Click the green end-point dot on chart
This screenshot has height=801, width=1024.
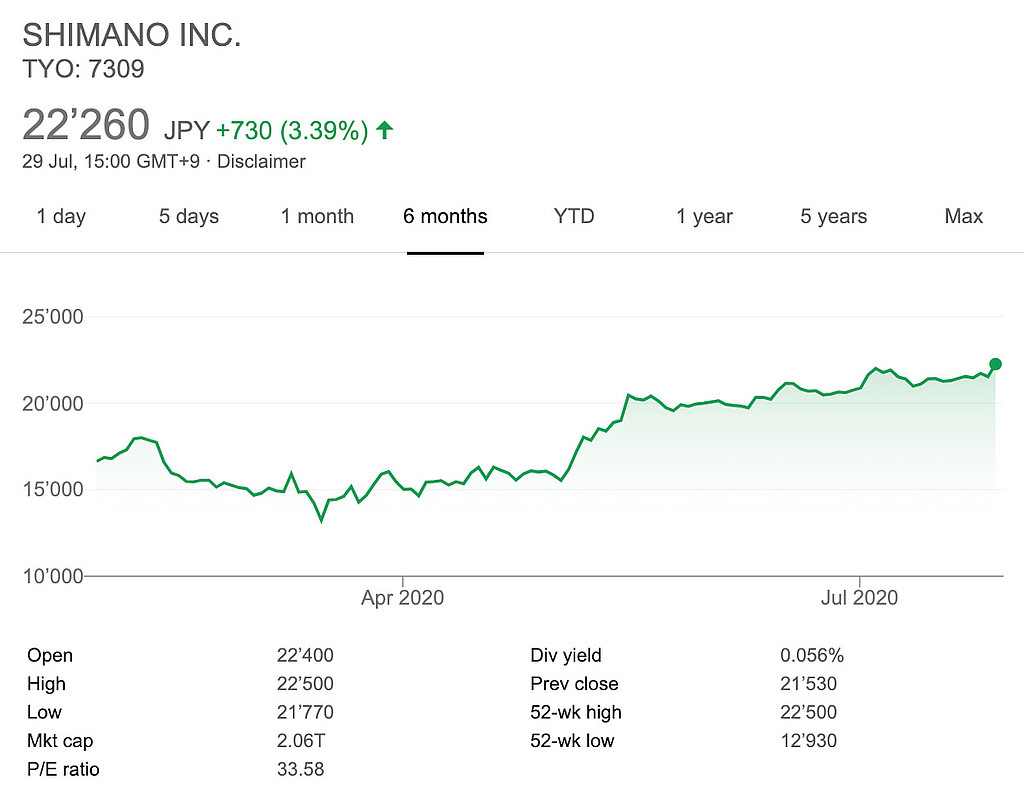point(995,364)
